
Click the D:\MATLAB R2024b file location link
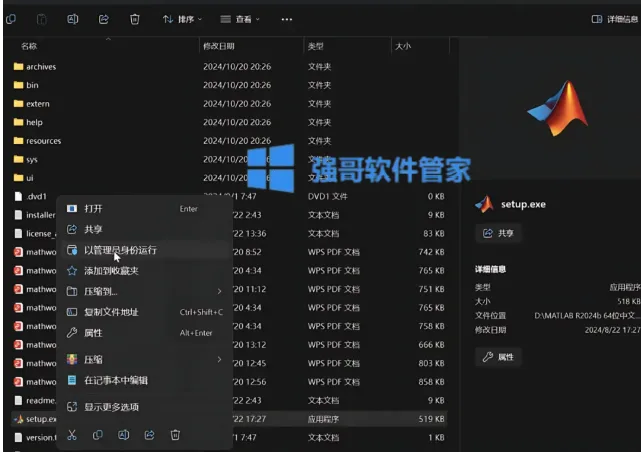pos(587,316)
